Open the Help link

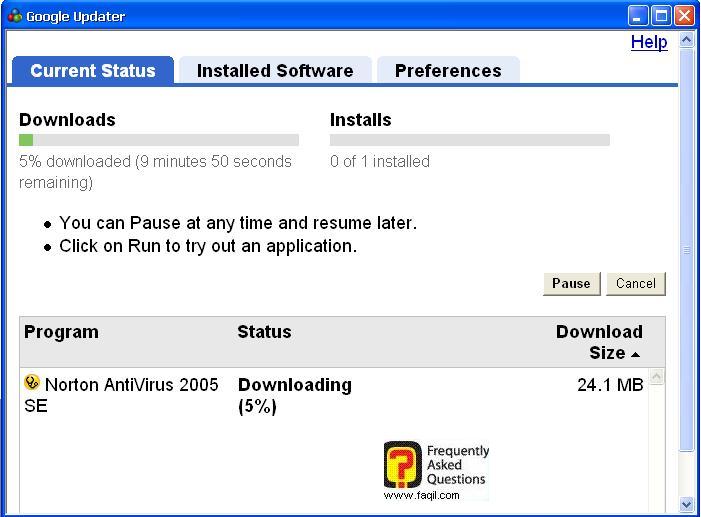coord(649,42)
